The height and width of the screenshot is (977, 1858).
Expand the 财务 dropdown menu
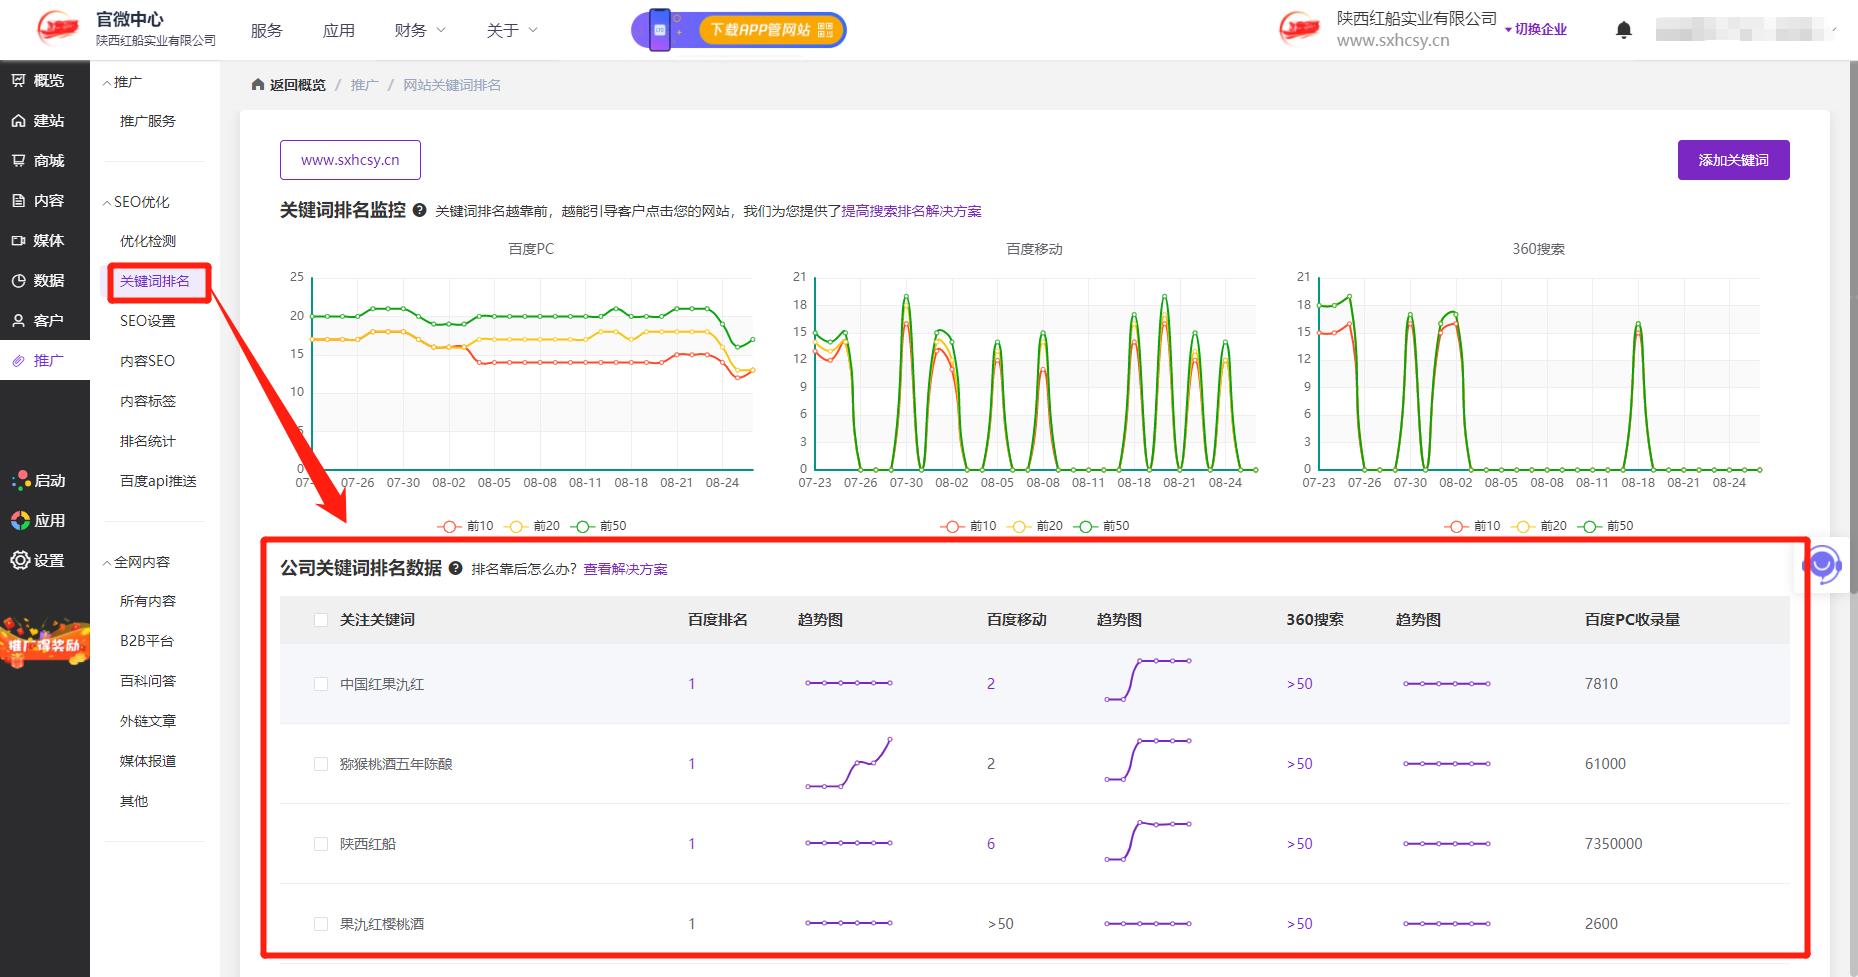coord(418,30)
